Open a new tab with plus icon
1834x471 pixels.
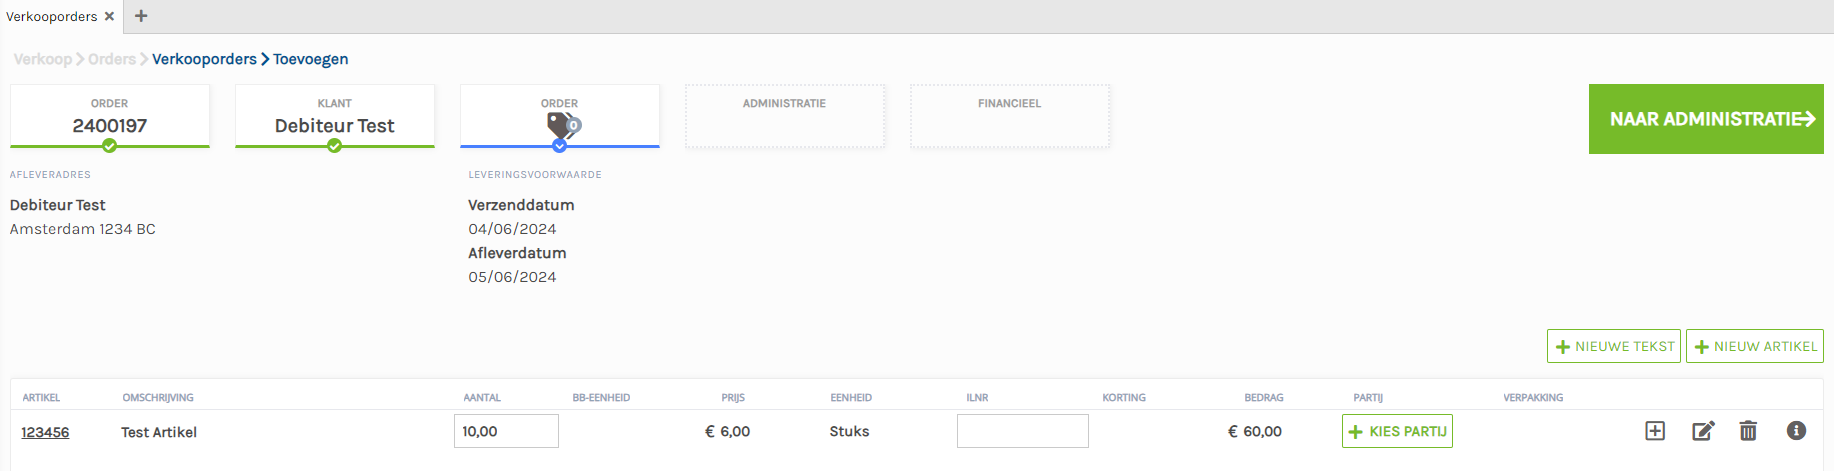(141, 16)
